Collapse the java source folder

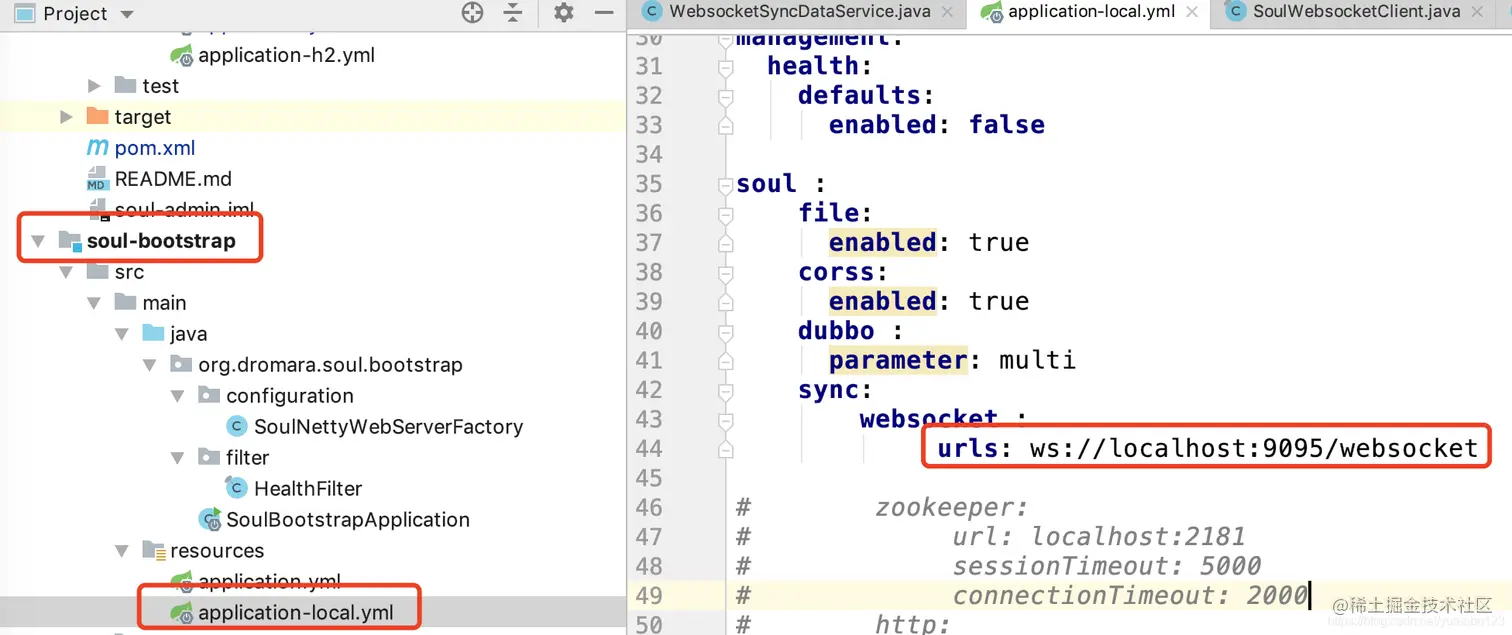[x=123, y=334]
